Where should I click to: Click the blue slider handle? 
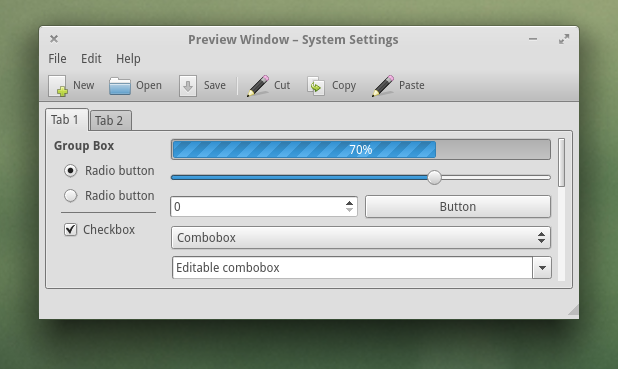click(x=434, y=177)
